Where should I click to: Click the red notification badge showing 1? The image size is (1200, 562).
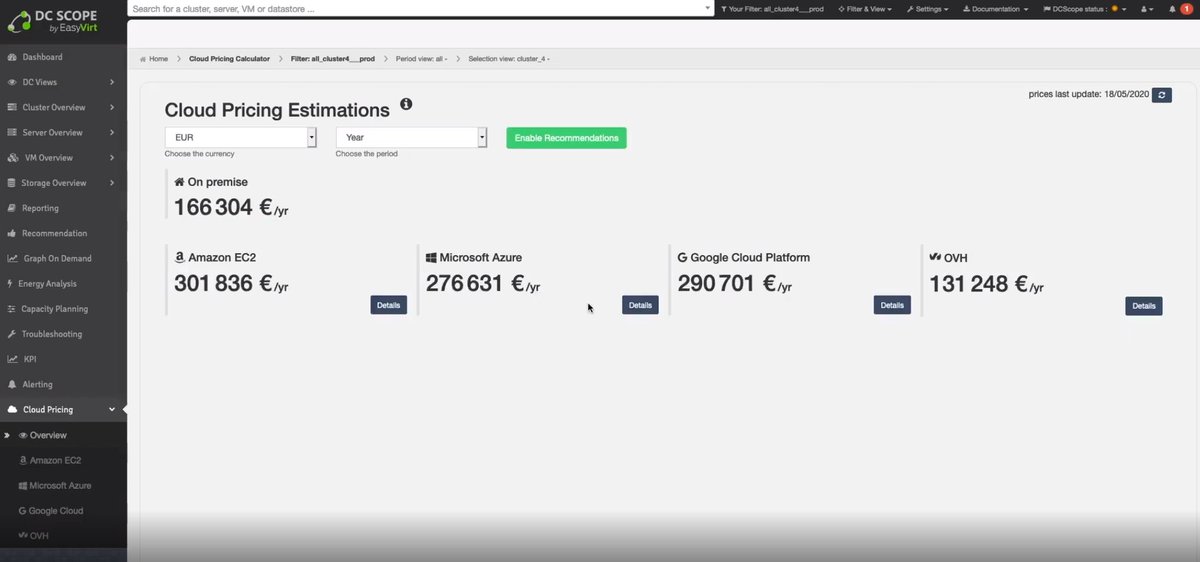[x=1187, y=9]
